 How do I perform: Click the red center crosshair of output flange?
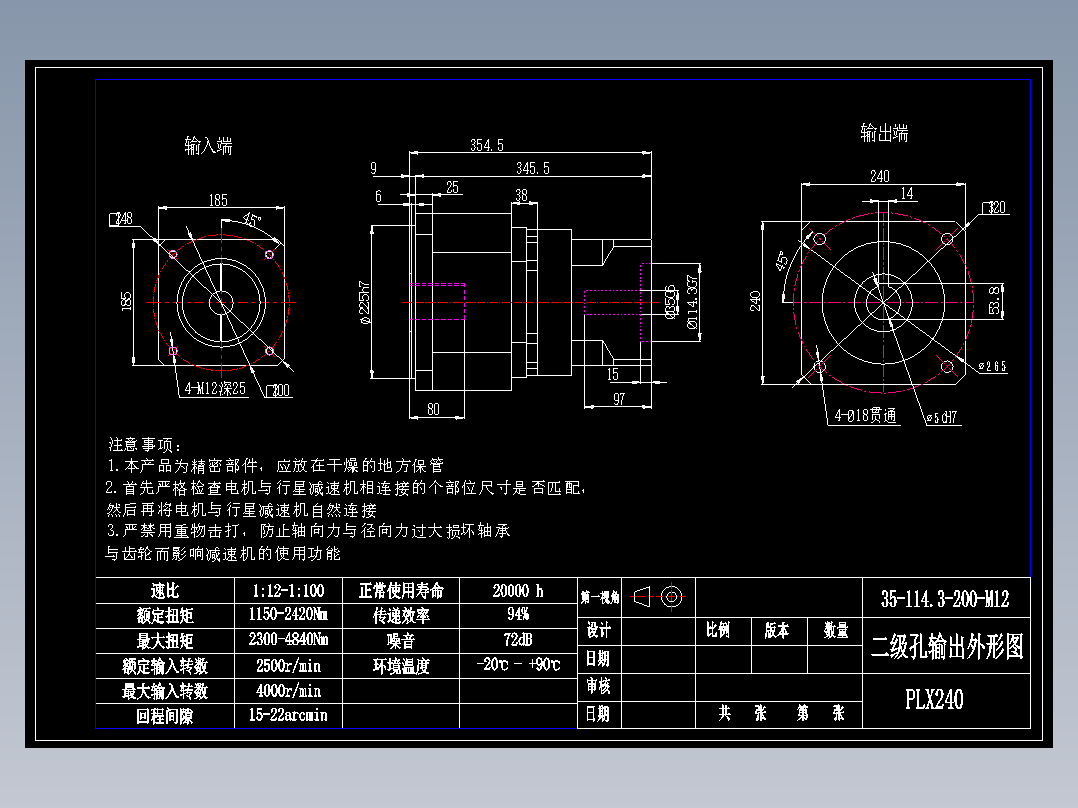click(x=884, y=305)
